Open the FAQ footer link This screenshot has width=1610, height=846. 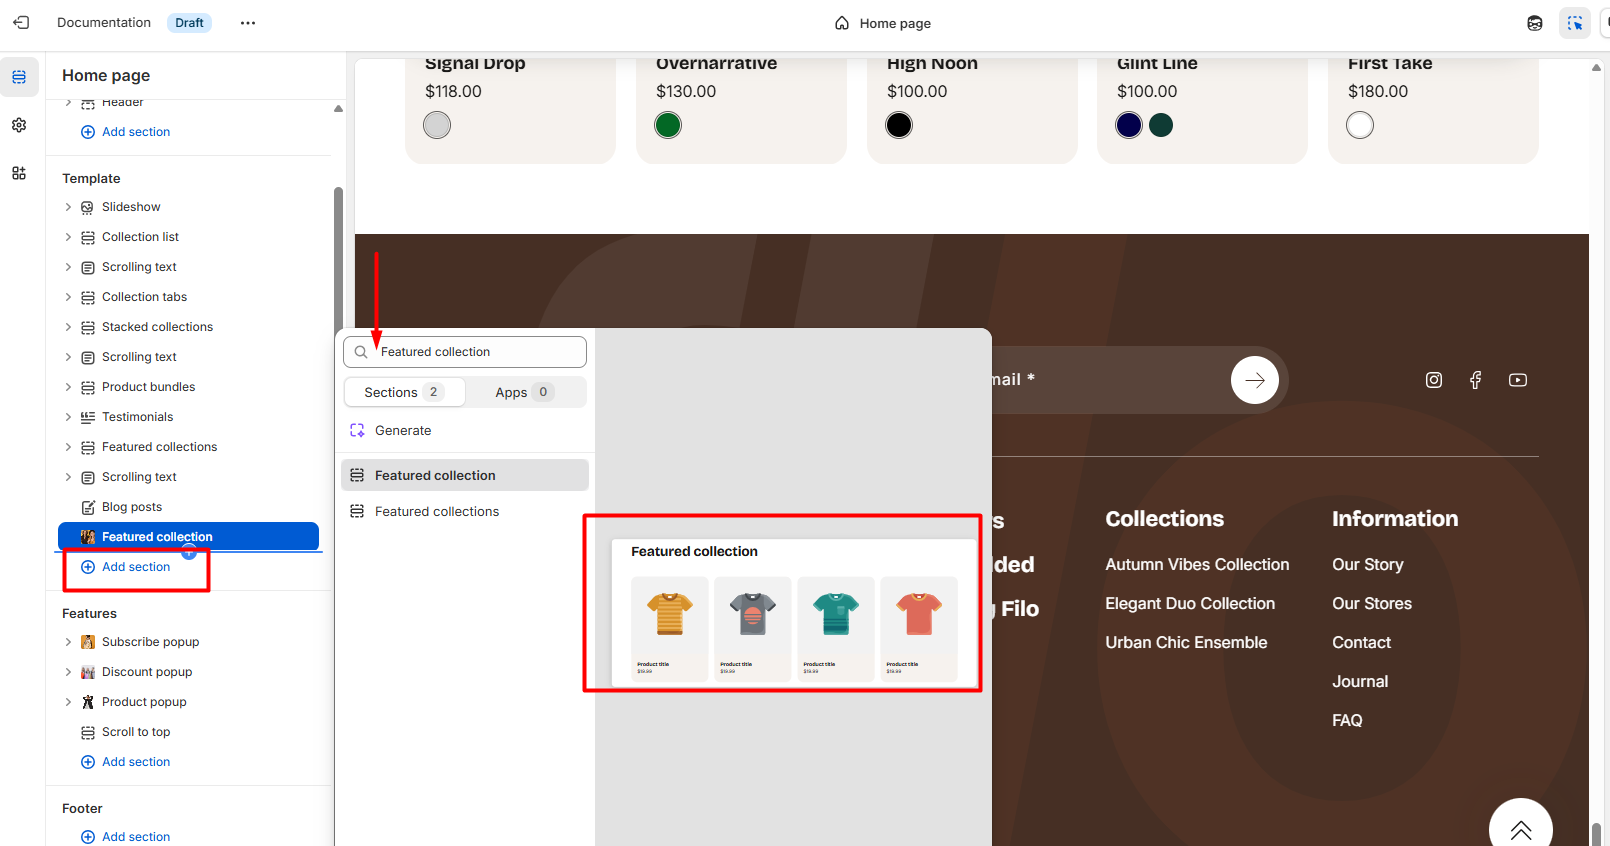point(1347,720)
